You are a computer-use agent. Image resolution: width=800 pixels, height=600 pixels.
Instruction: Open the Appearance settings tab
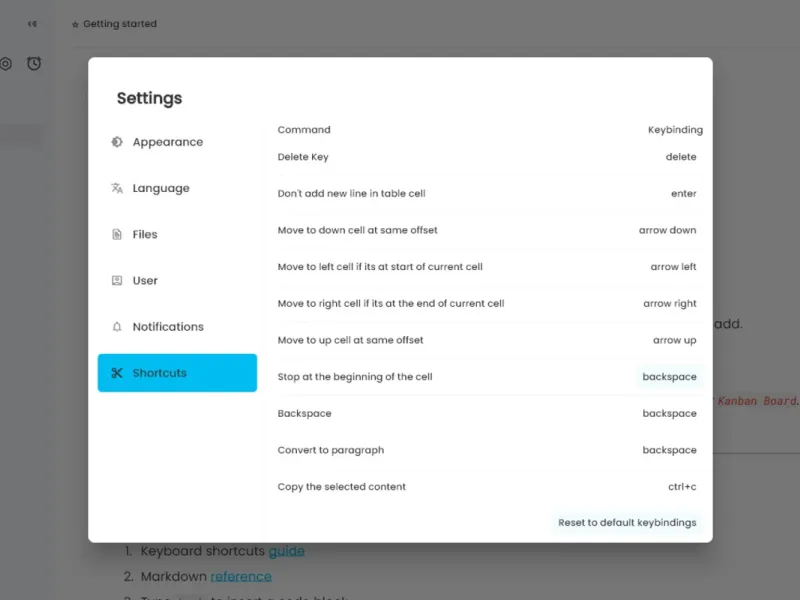[x=177, y=142]
